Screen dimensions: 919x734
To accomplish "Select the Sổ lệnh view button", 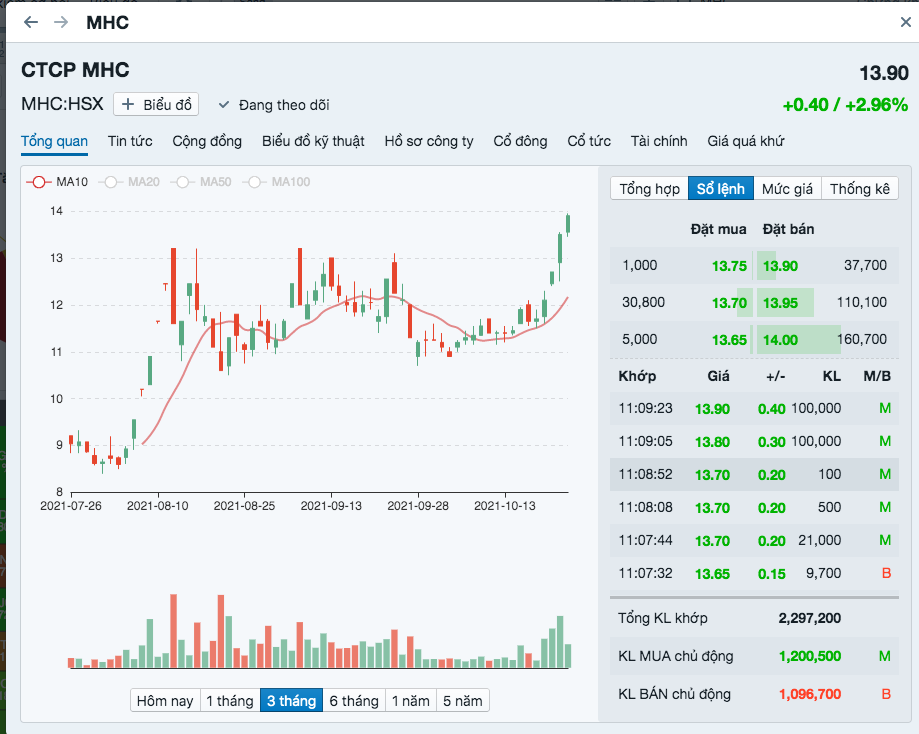I will (x=721, y=189).
